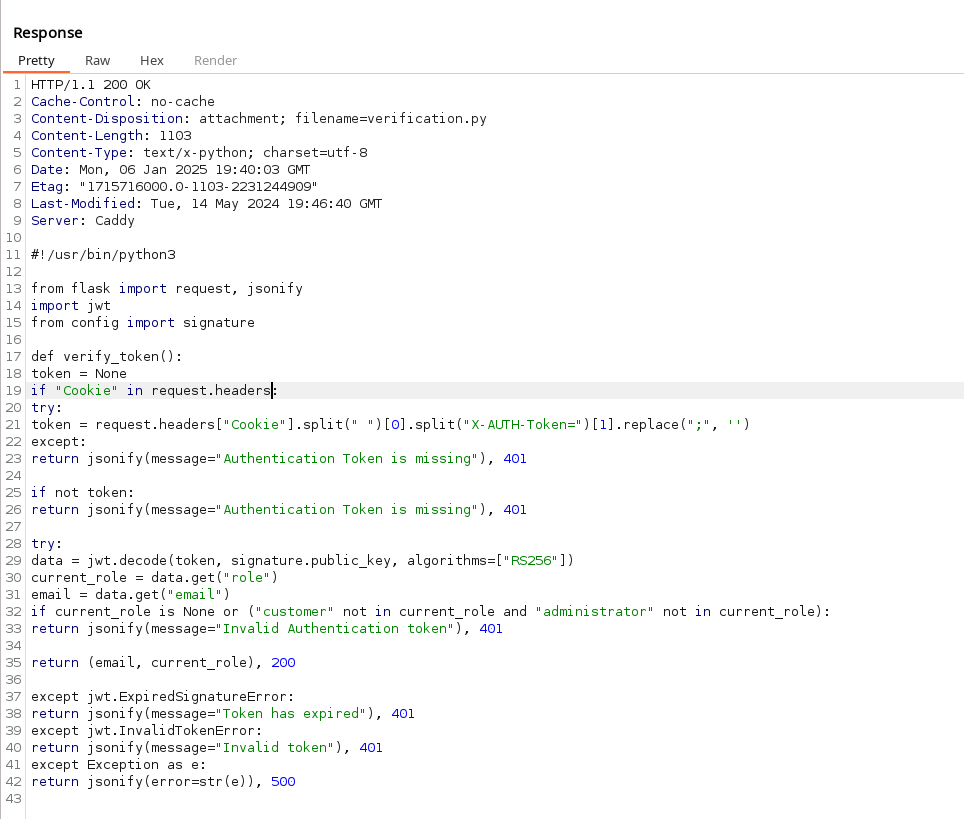The height and width of the screenshot is (819, 964).
Task: Open the Hex tab
Action: (152, 60)
